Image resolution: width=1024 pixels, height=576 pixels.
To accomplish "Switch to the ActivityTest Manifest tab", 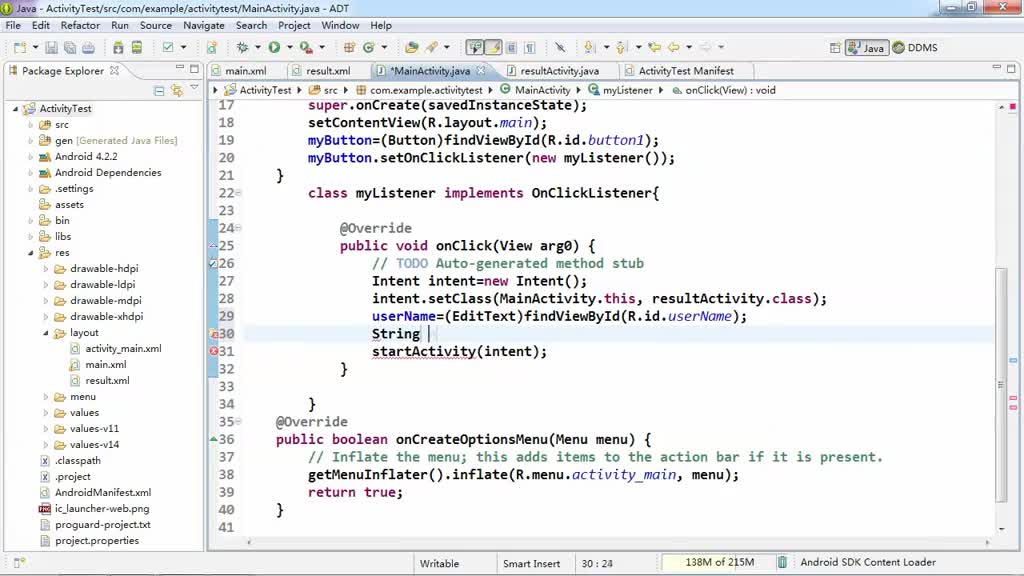I will (x=685, y=71).
